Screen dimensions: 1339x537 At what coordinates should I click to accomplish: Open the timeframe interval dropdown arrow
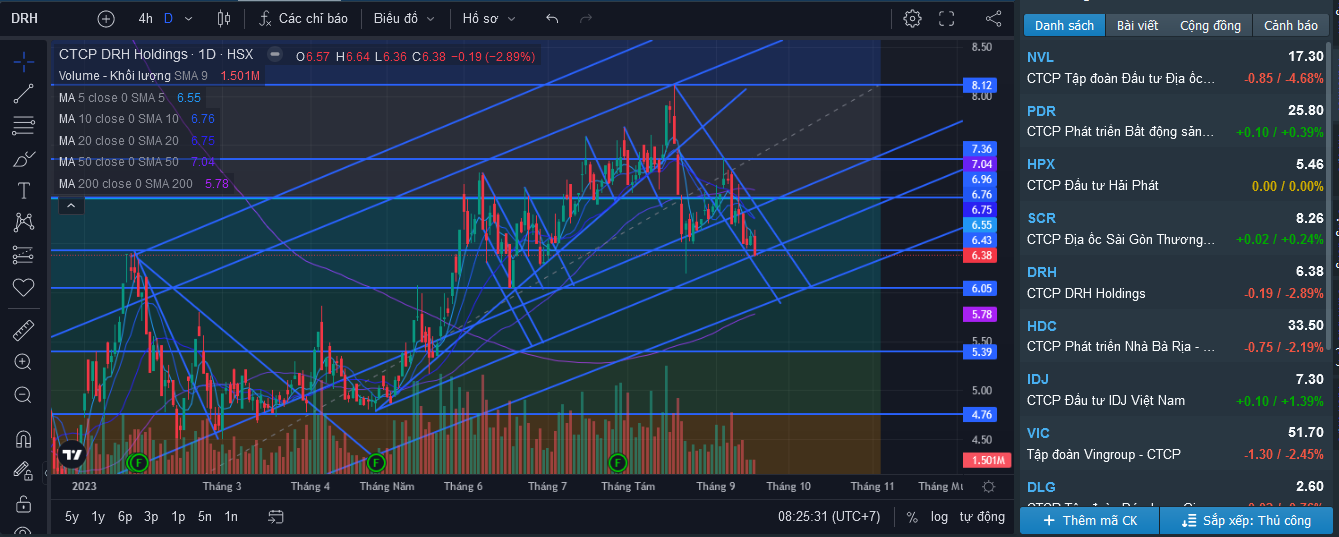188,18
